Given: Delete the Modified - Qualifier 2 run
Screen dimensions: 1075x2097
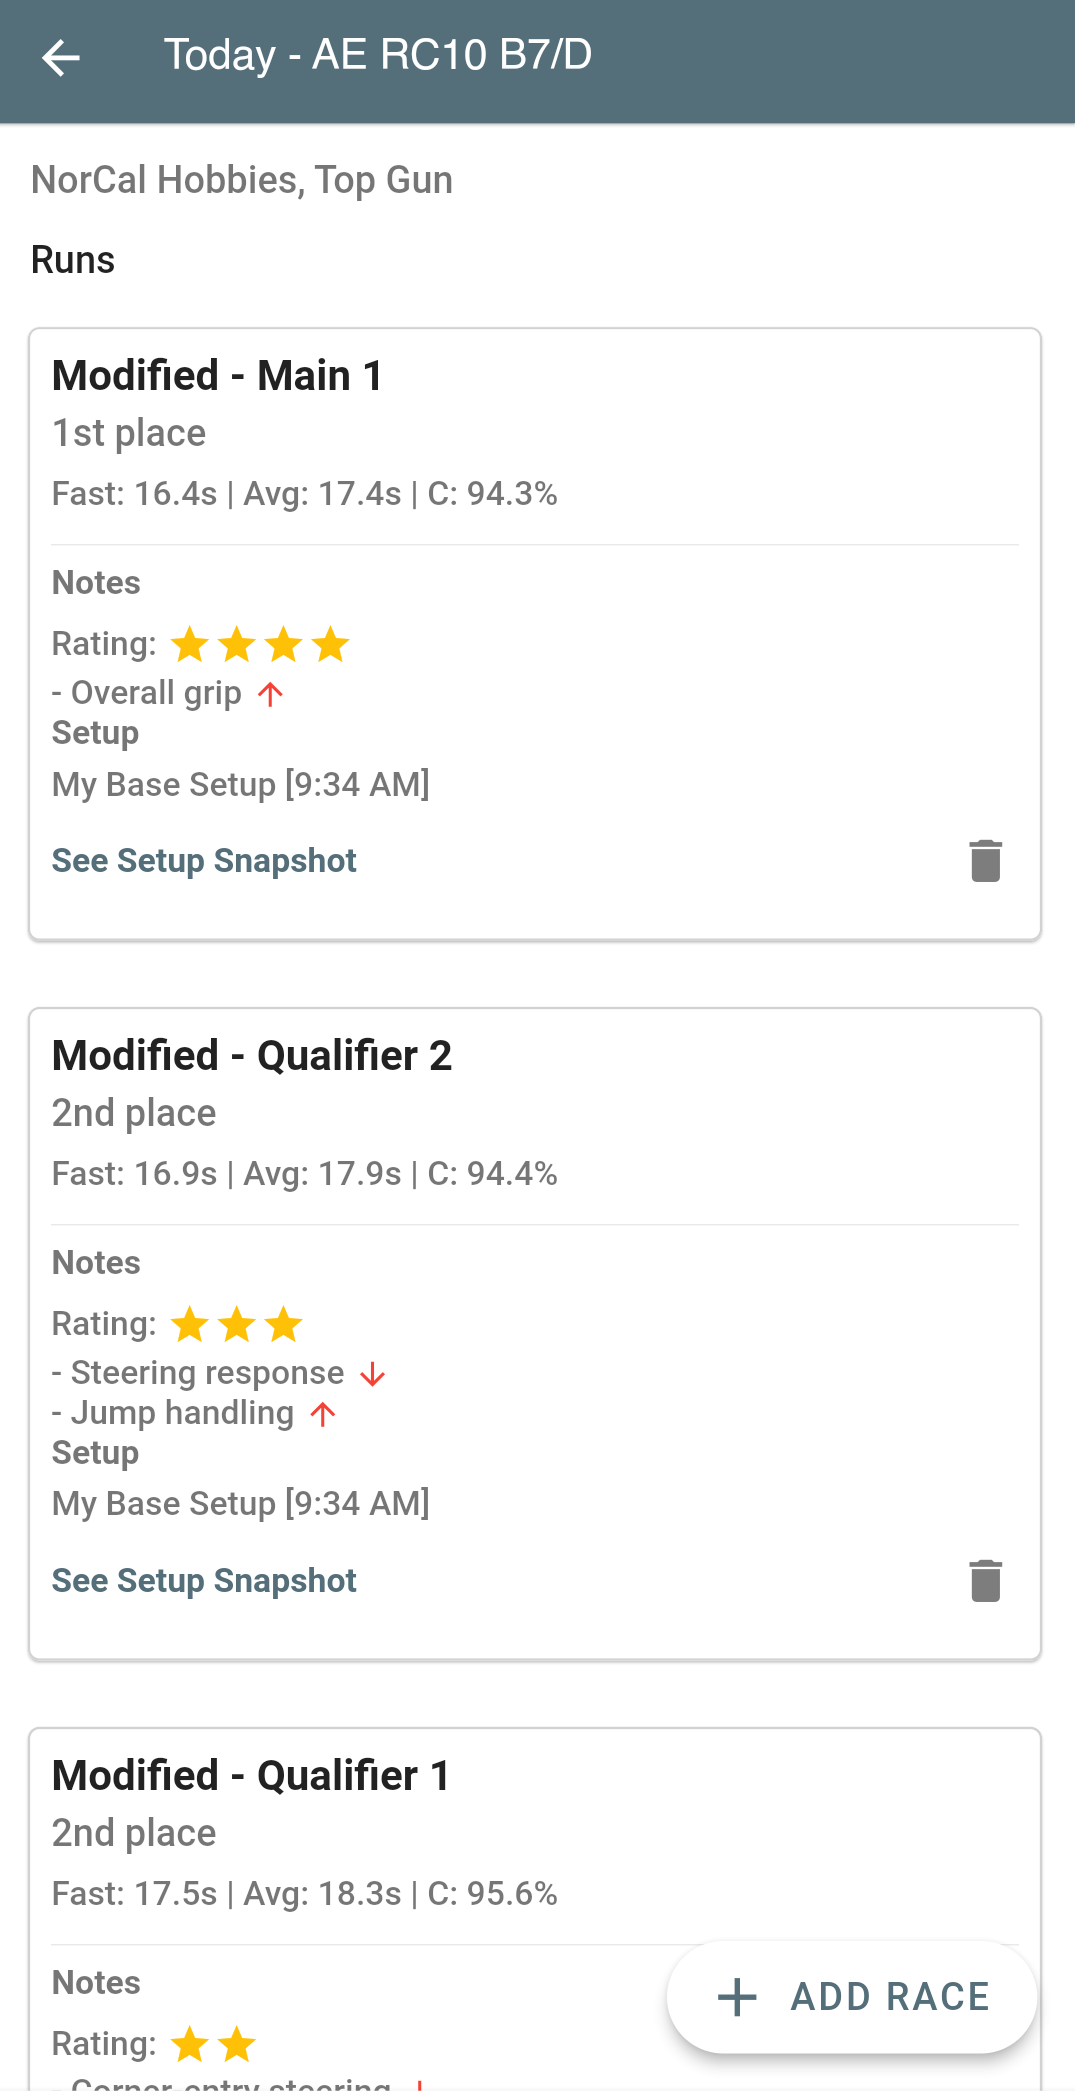Looking at the screenshot, I should click(x=985, y=1581).
